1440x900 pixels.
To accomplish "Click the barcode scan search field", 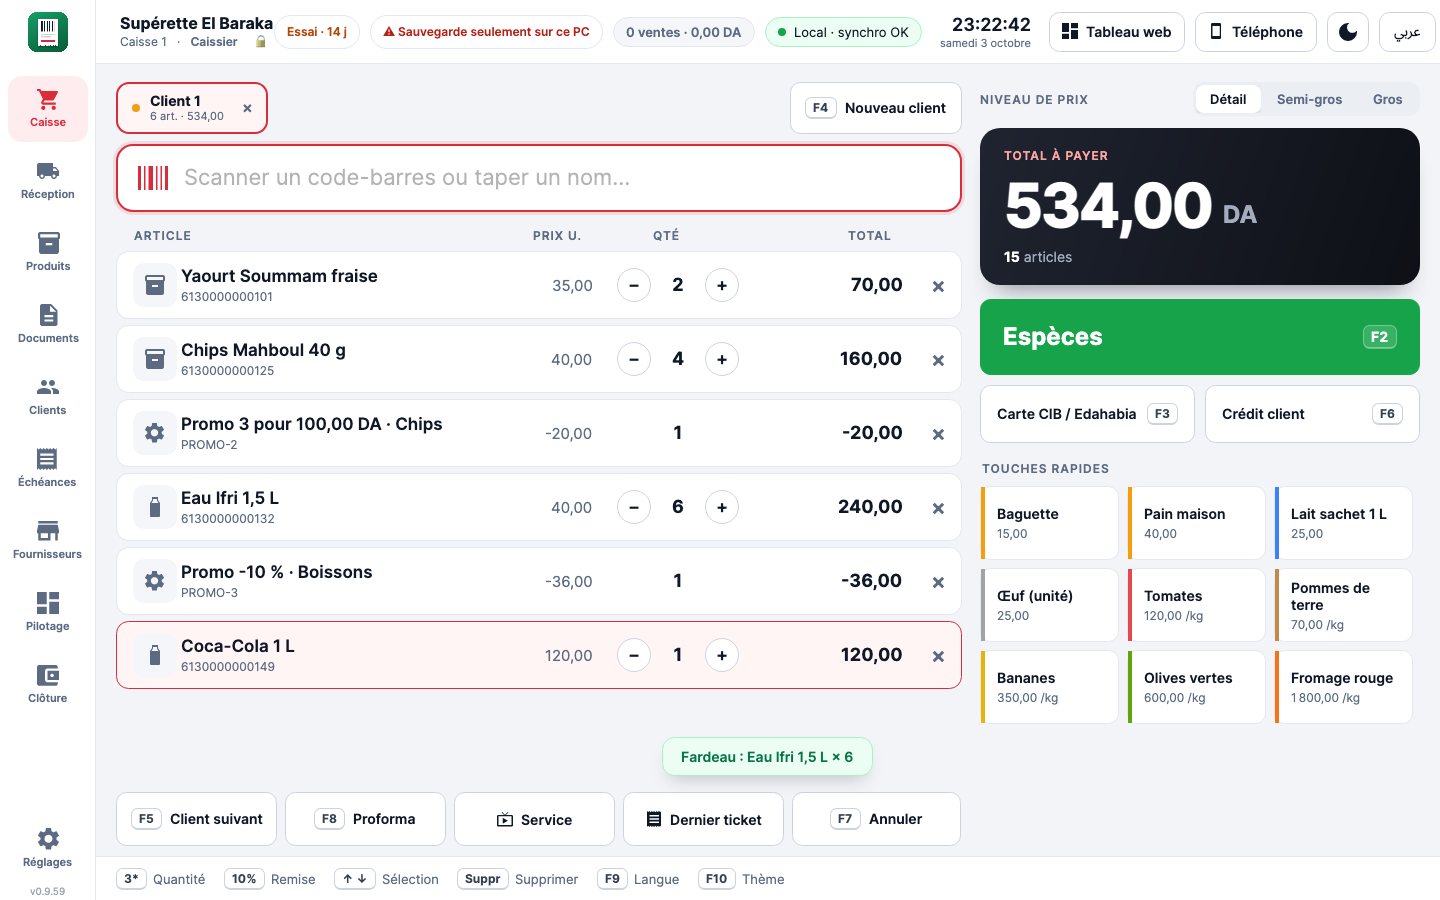I will [x=539, y=178].
